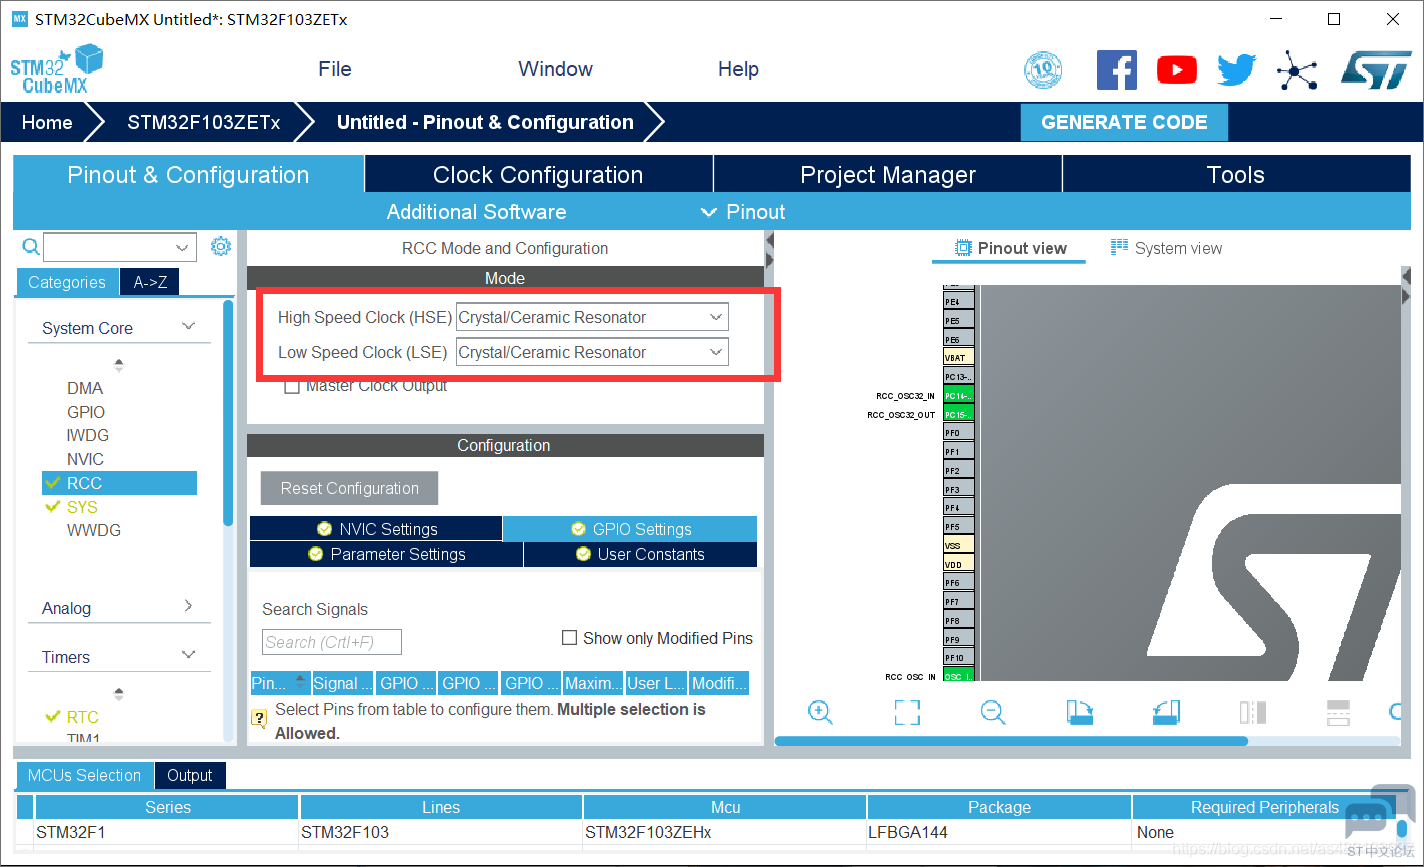This screenshot has width=1424, height=867.
Task: Select the VDD pin on the chip
Action: pos(958,565)
